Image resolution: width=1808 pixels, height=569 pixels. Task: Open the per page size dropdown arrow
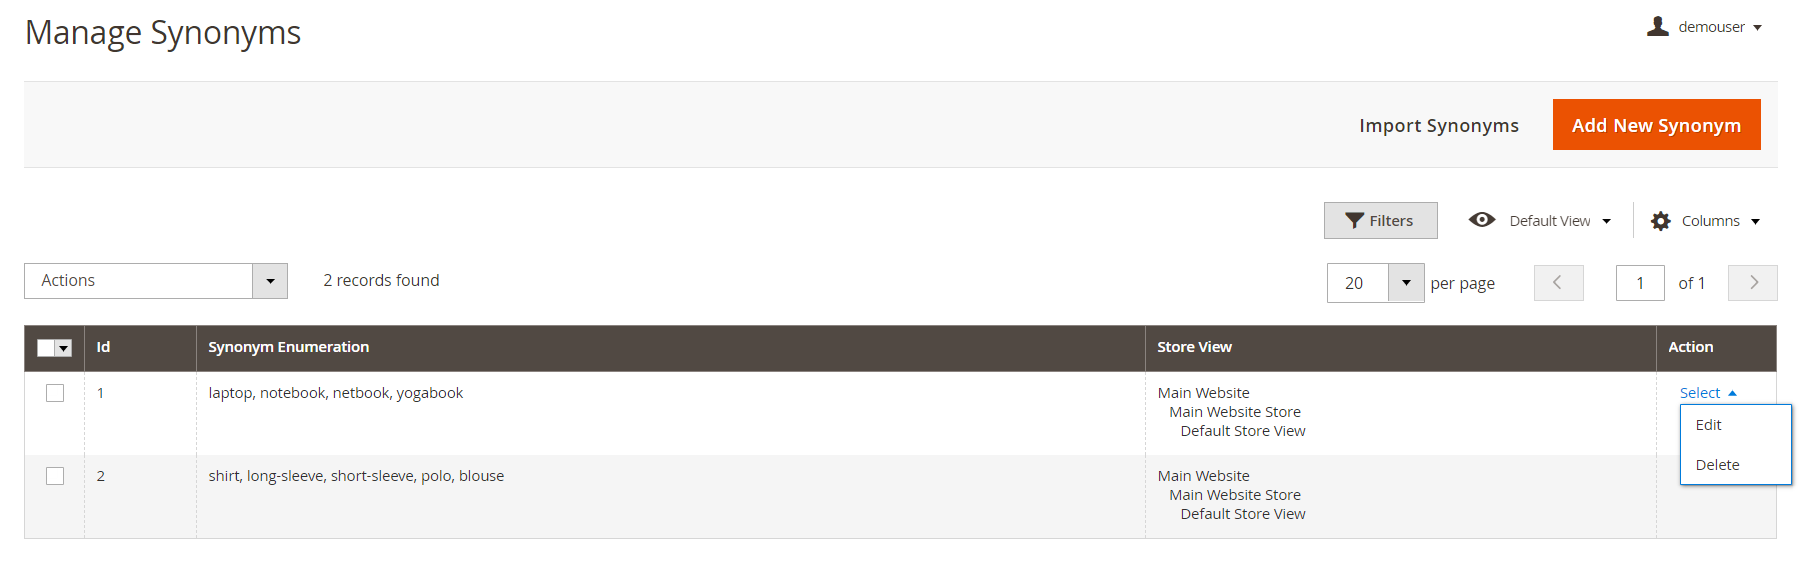[x=1406, y=283]
